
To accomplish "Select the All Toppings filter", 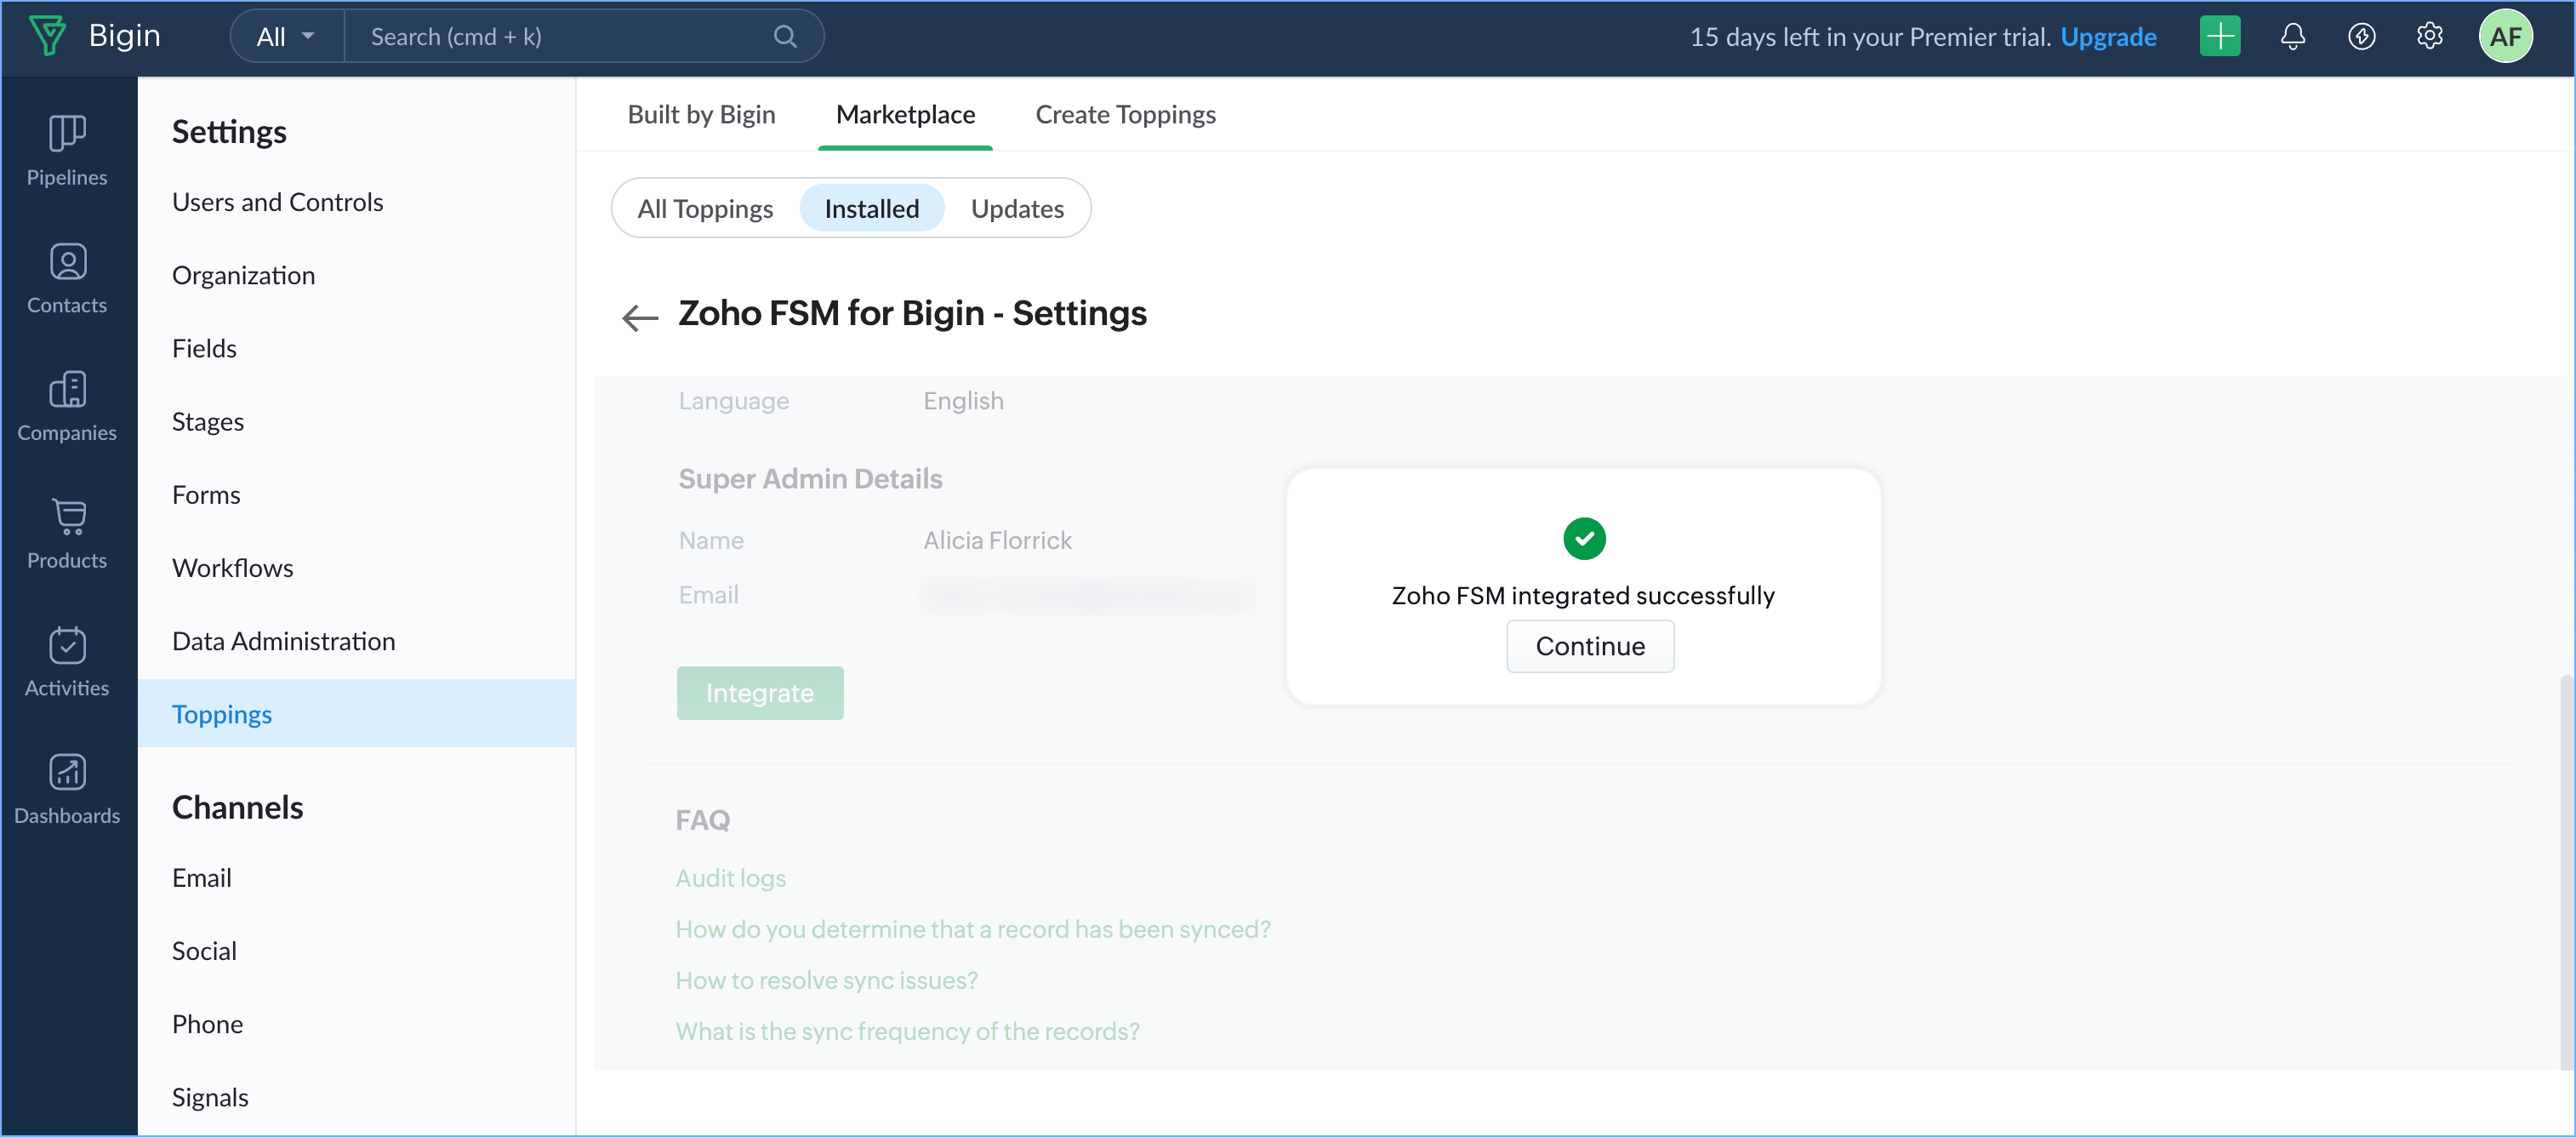I will (705, 208).
